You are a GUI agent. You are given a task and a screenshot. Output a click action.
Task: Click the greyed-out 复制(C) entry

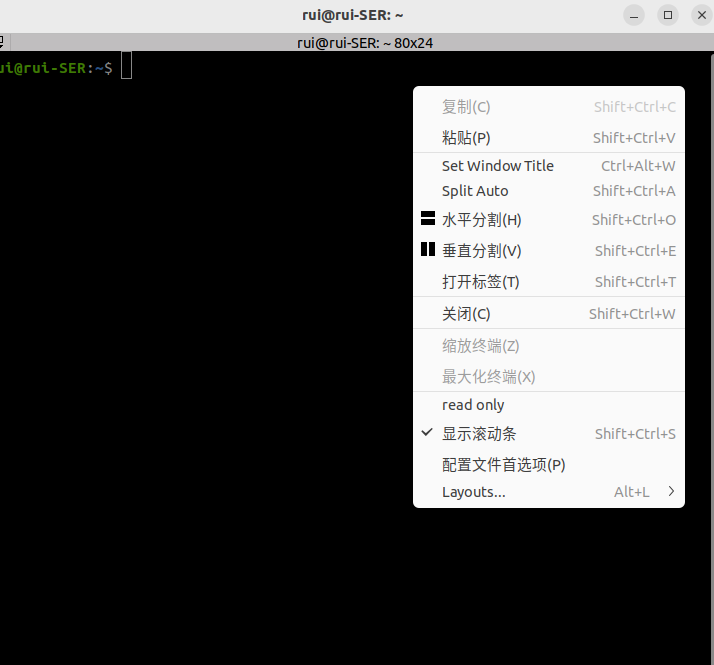466,107
